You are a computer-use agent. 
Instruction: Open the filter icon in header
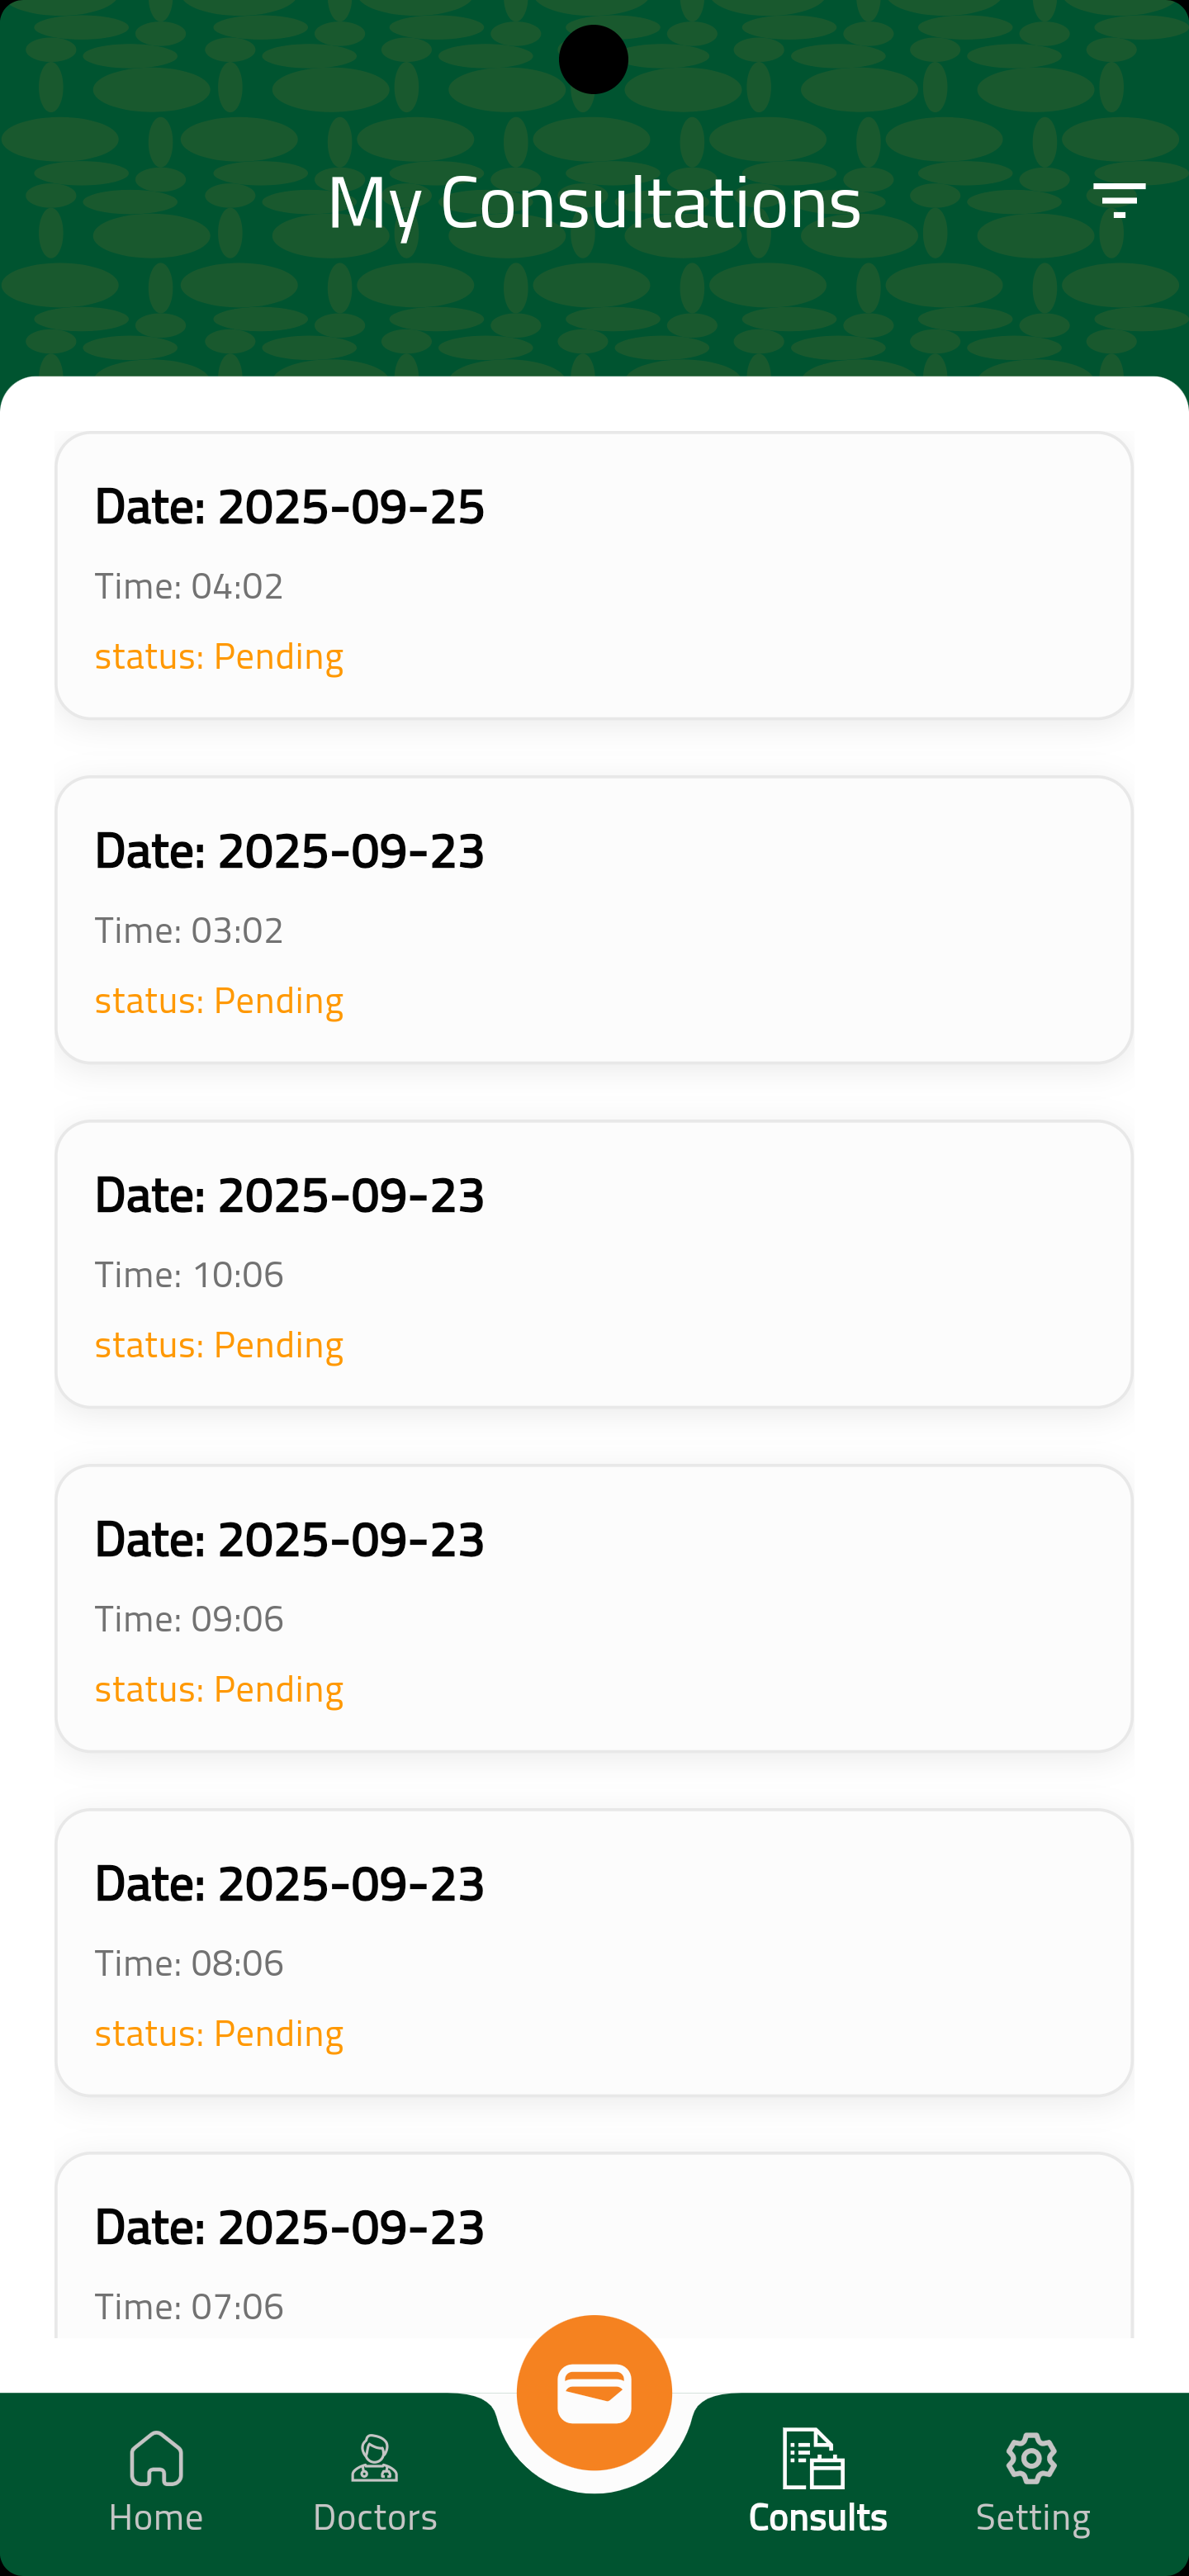click(x=1118, y=200)
